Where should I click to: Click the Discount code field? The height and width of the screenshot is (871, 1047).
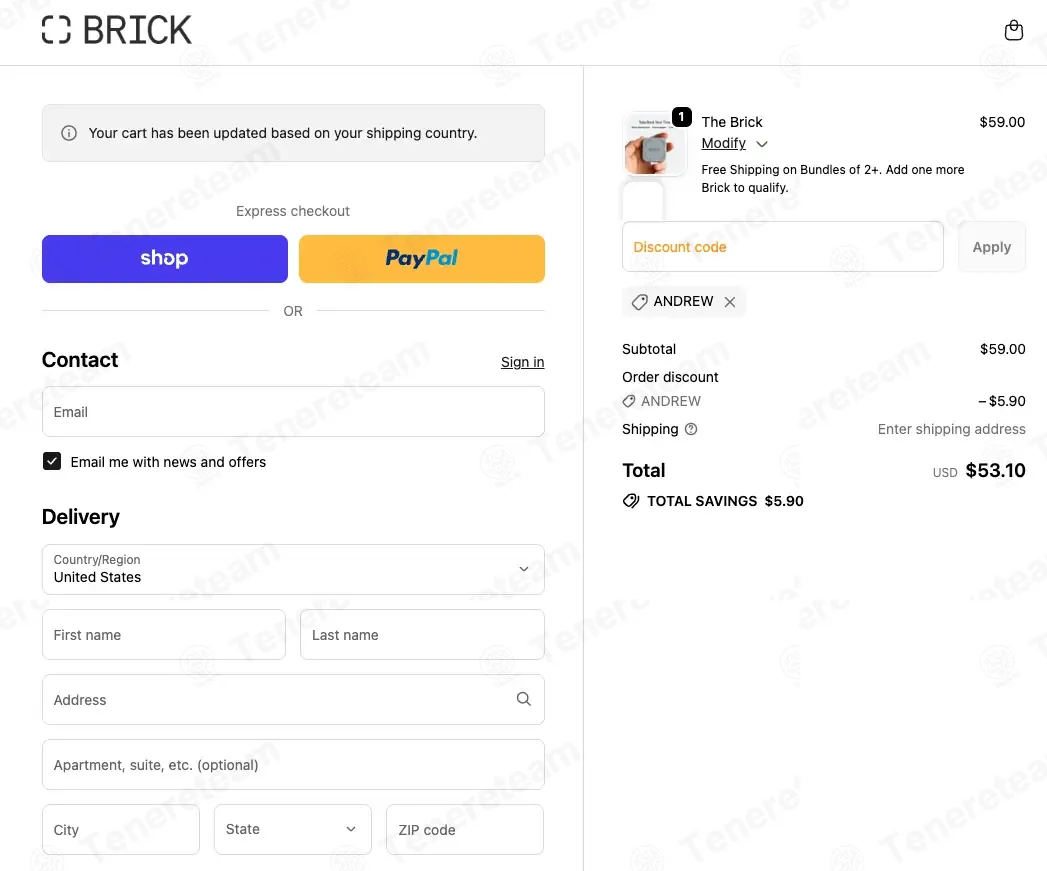click(782, 247)
